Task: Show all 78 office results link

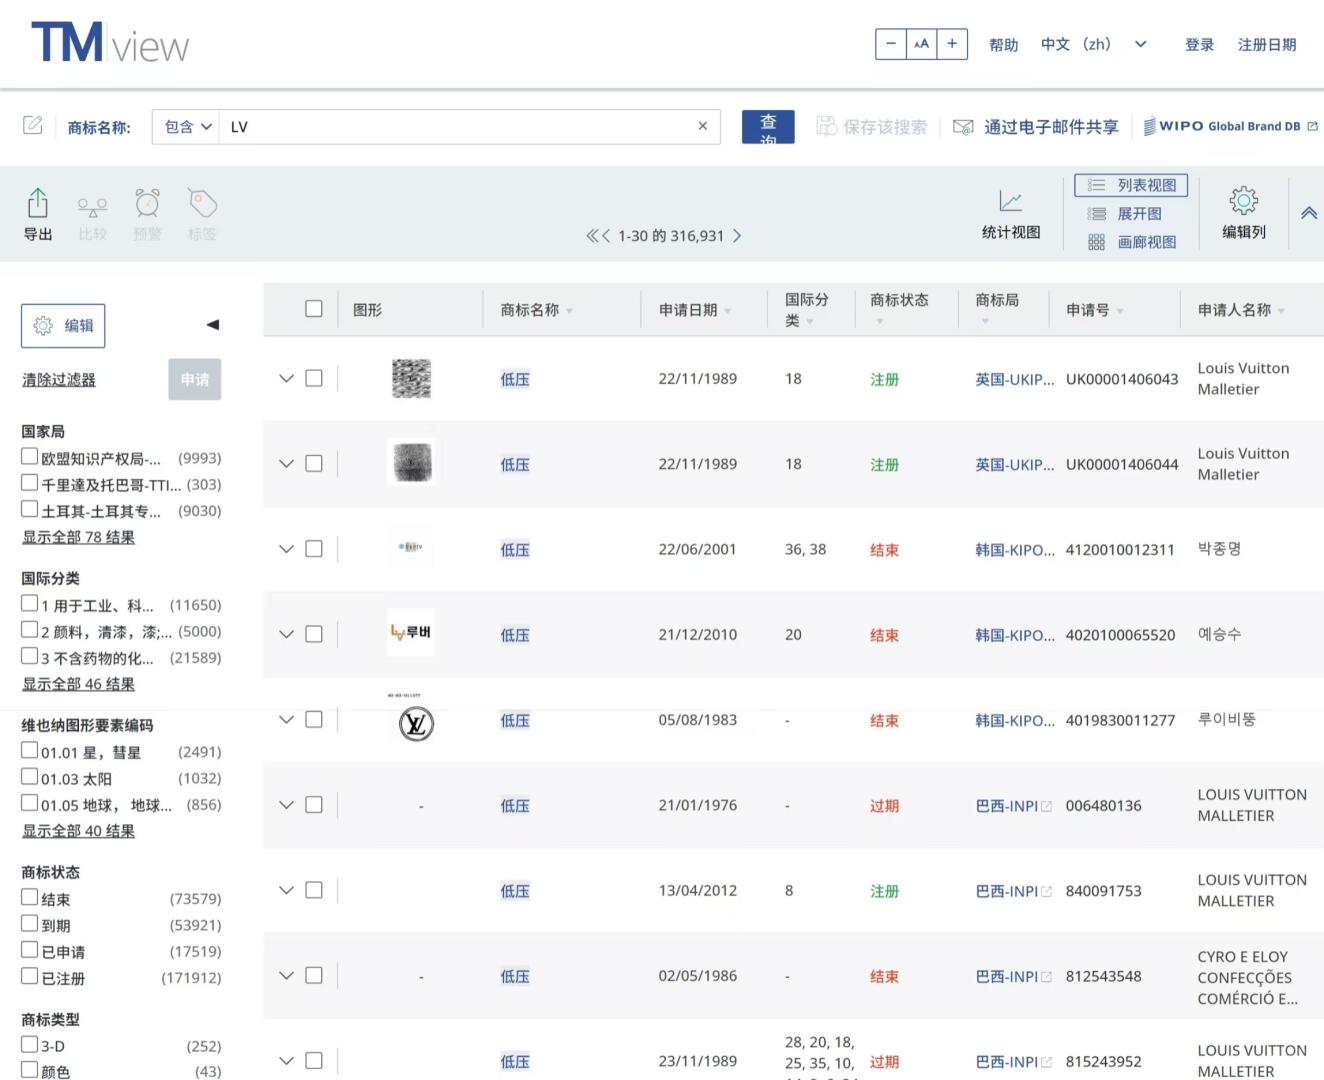Action: (x=78, y=537)
